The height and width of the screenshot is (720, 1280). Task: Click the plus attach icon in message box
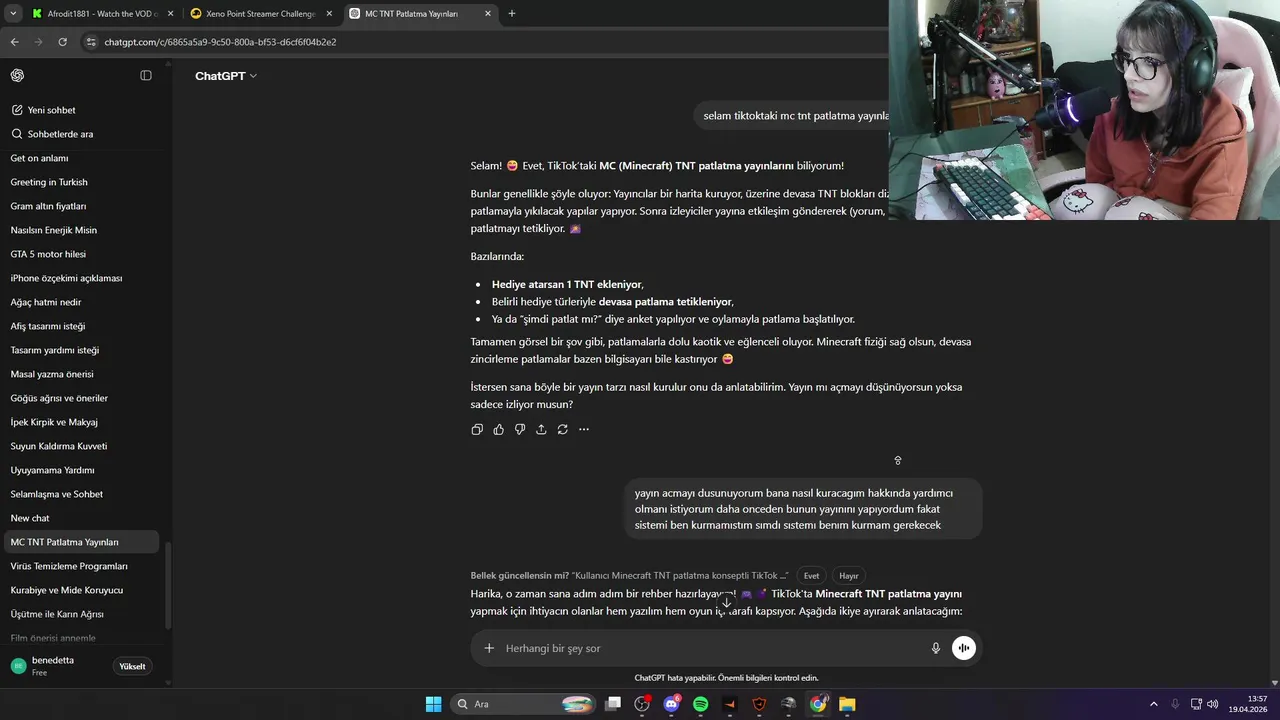click(489, 648)
